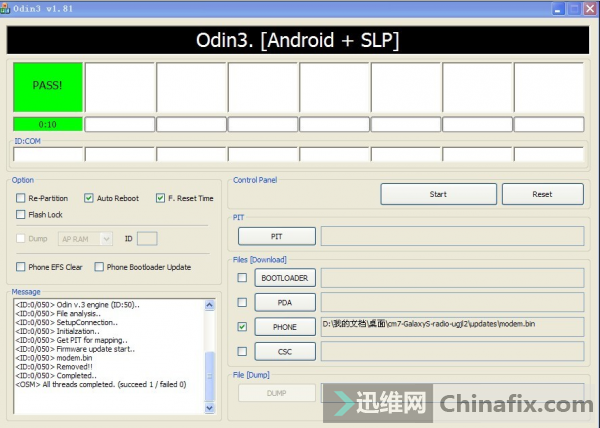Tick the Phone EFS Clear checkbox
This screenshot has width=600, height=428.
[x=21, y=267]
